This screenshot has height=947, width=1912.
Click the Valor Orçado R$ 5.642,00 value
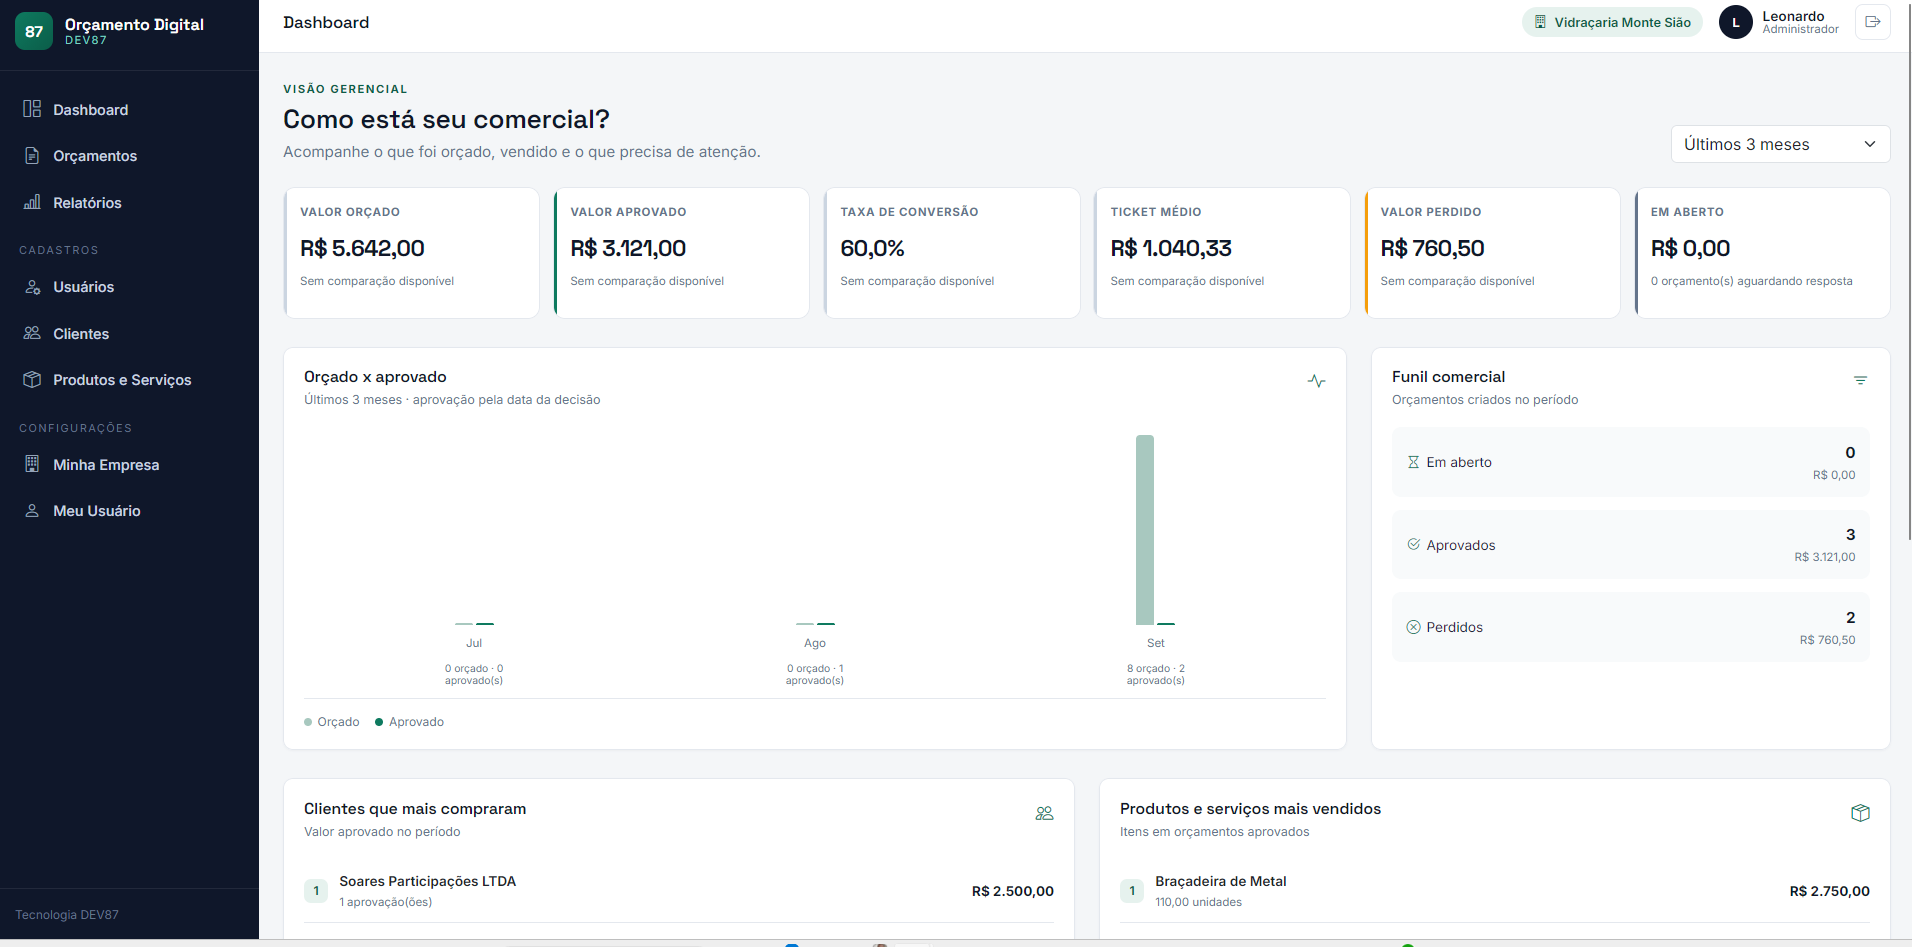pos(362,248)
